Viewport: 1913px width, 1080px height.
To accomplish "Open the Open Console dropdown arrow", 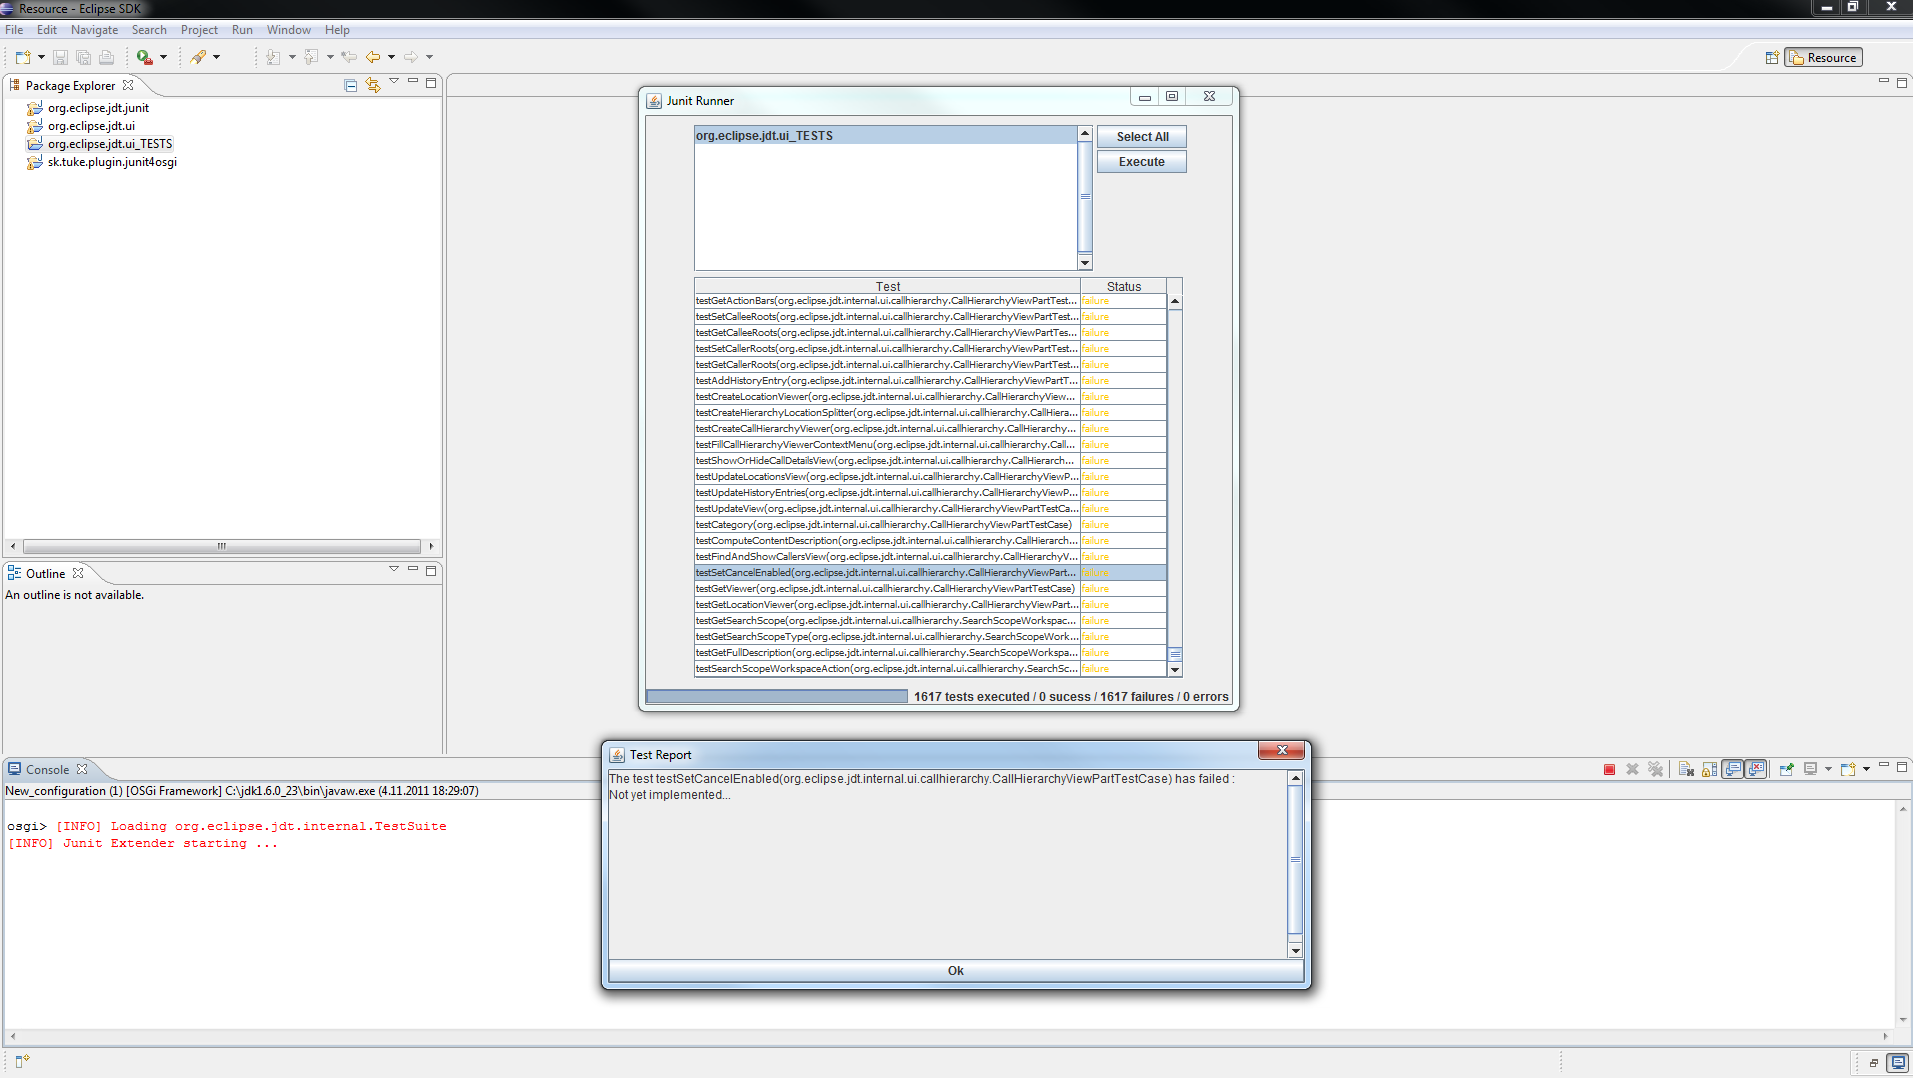I will pyautogui.click(x=1866, y=769).
